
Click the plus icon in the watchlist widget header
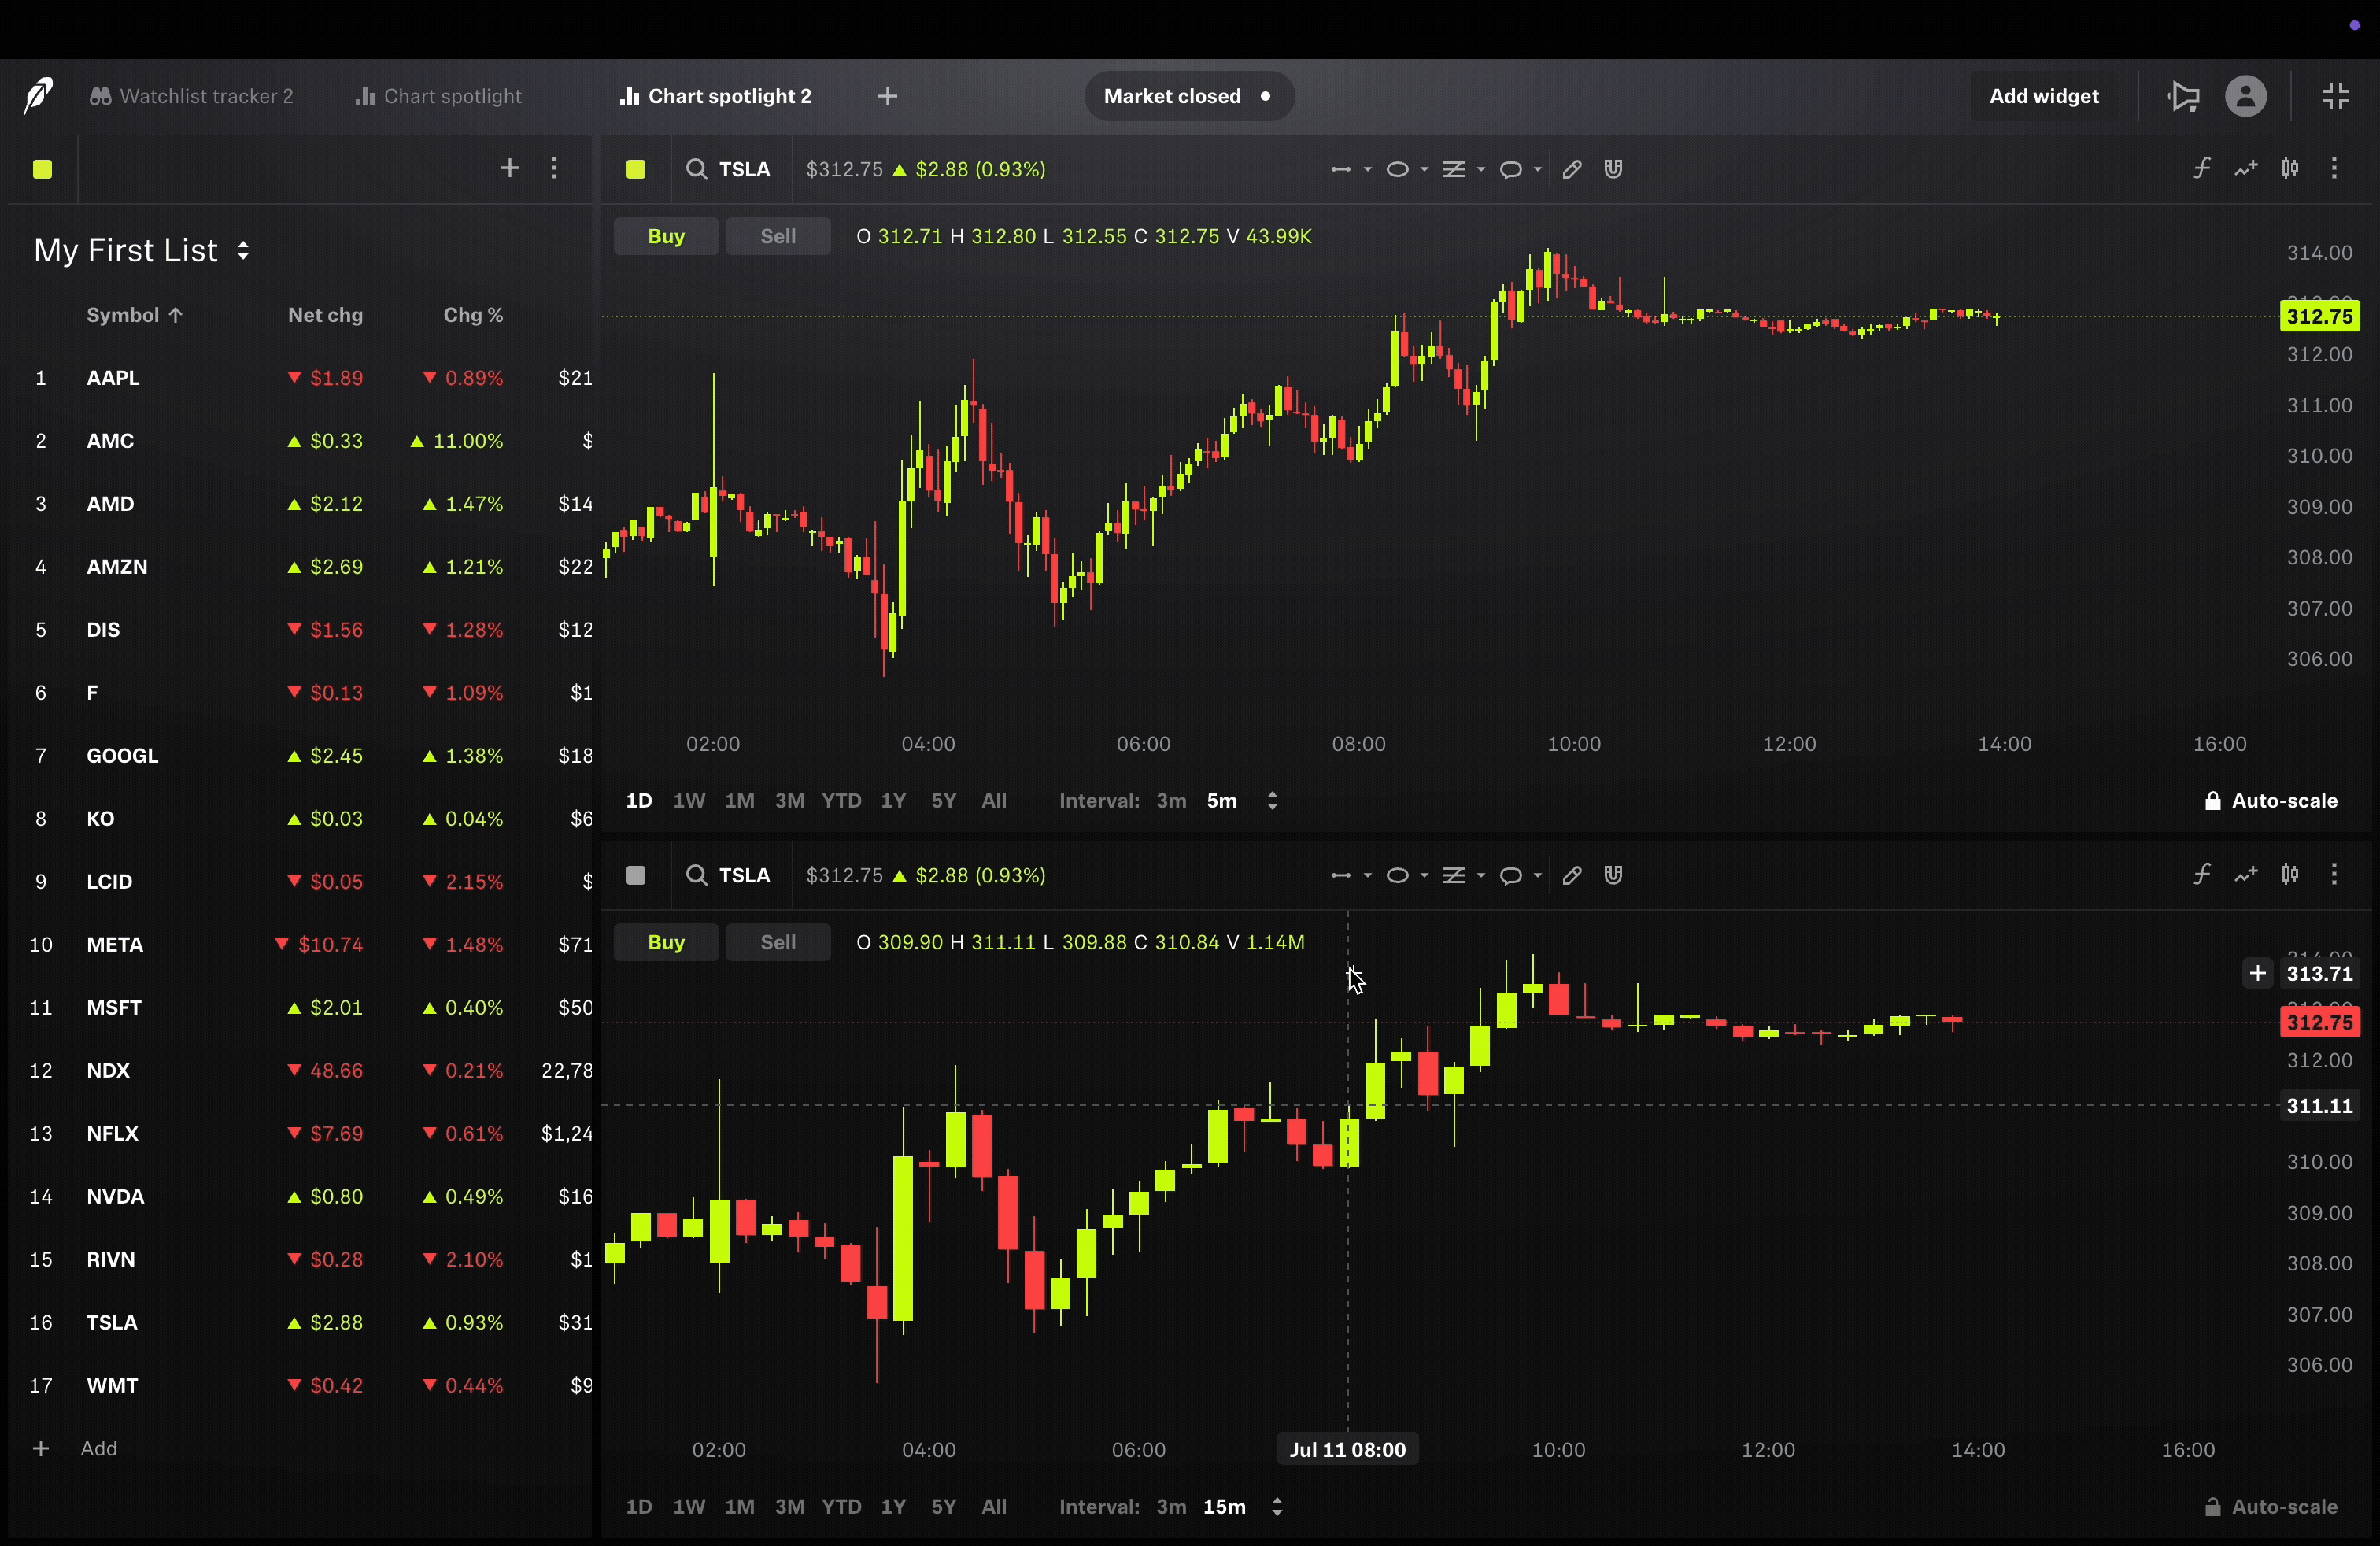[x=510, y=168]
